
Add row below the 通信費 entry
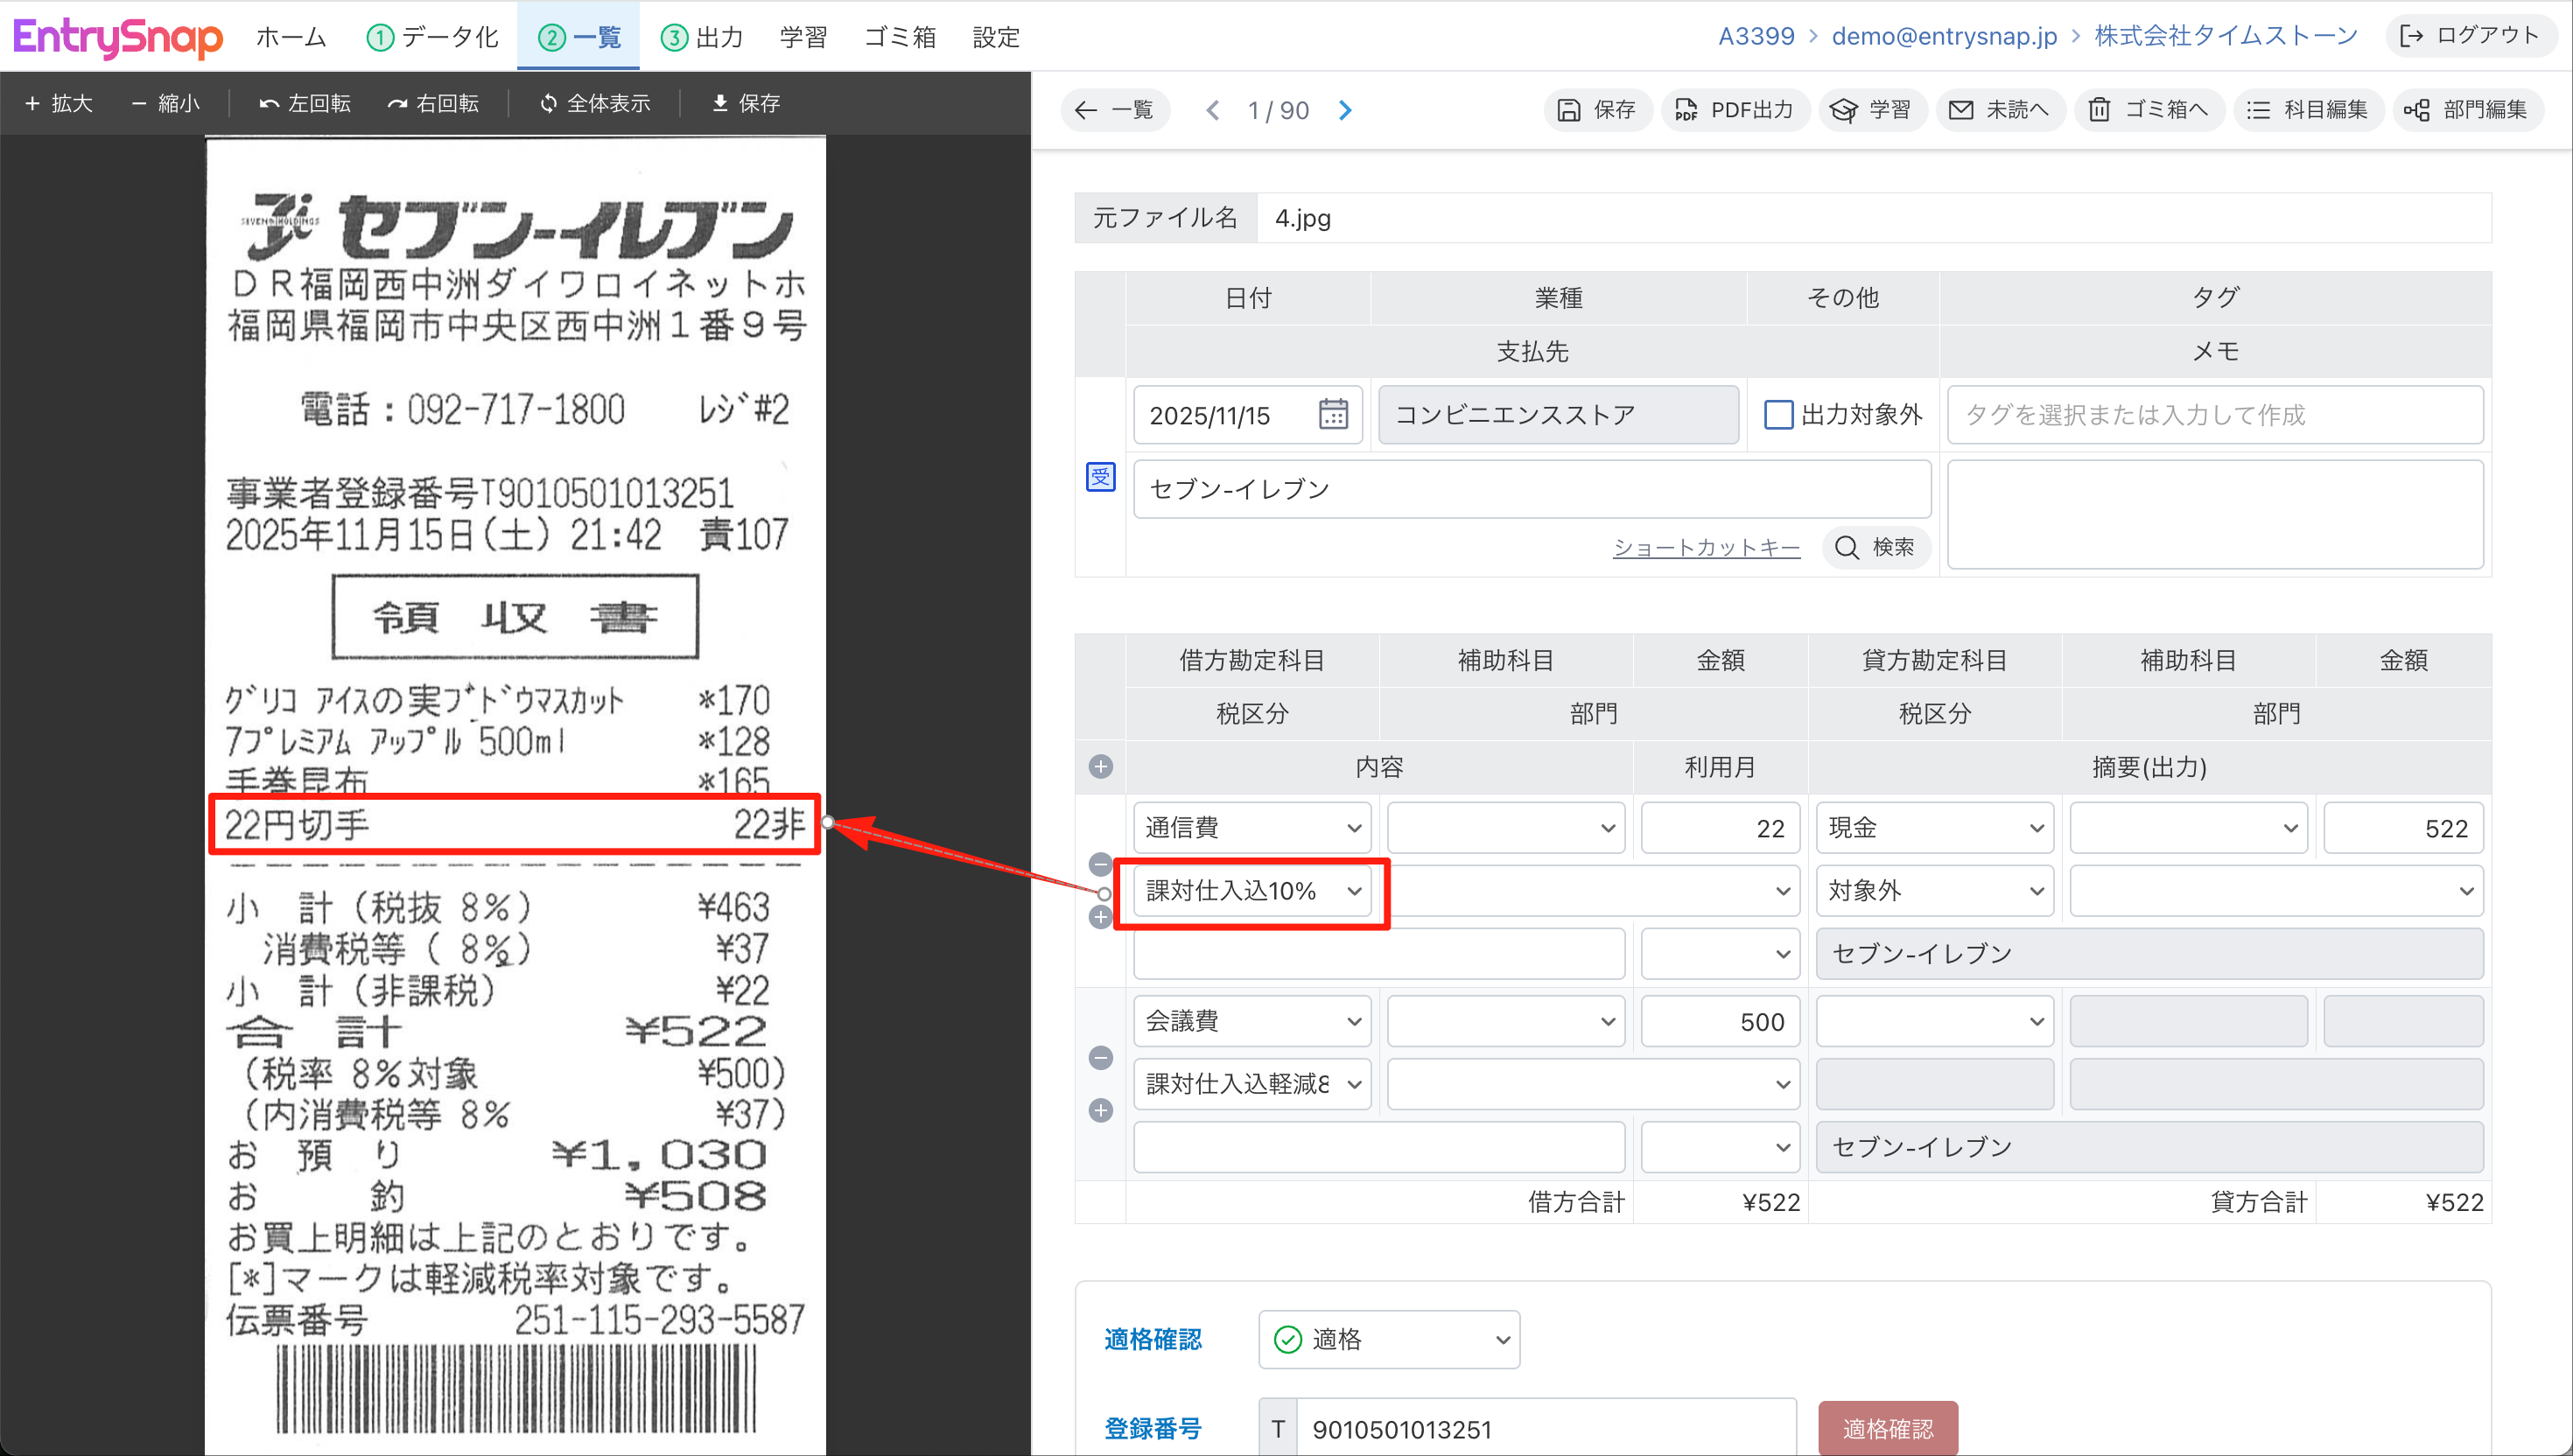(x=1100, y=917)
